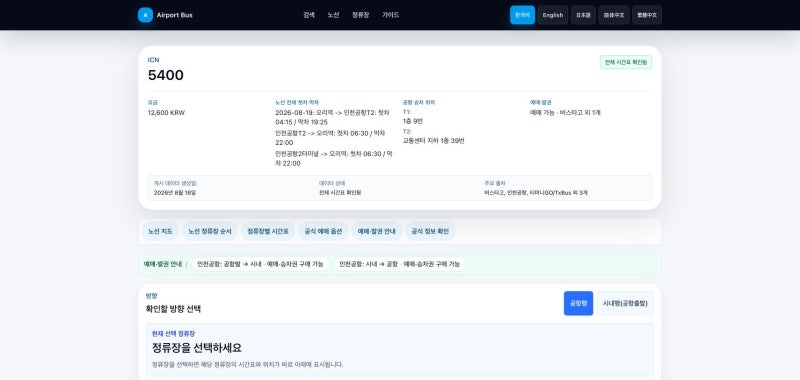Open the 예매·발권 안내 section chip
This screenshot has width=800, height=380.
click(377, 232)
